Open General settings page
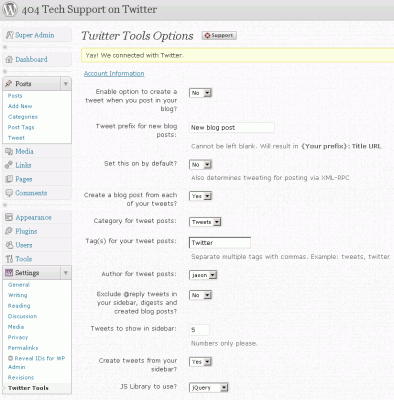The height and width of the screenshot is (400, 394). (x=19, y=285)
